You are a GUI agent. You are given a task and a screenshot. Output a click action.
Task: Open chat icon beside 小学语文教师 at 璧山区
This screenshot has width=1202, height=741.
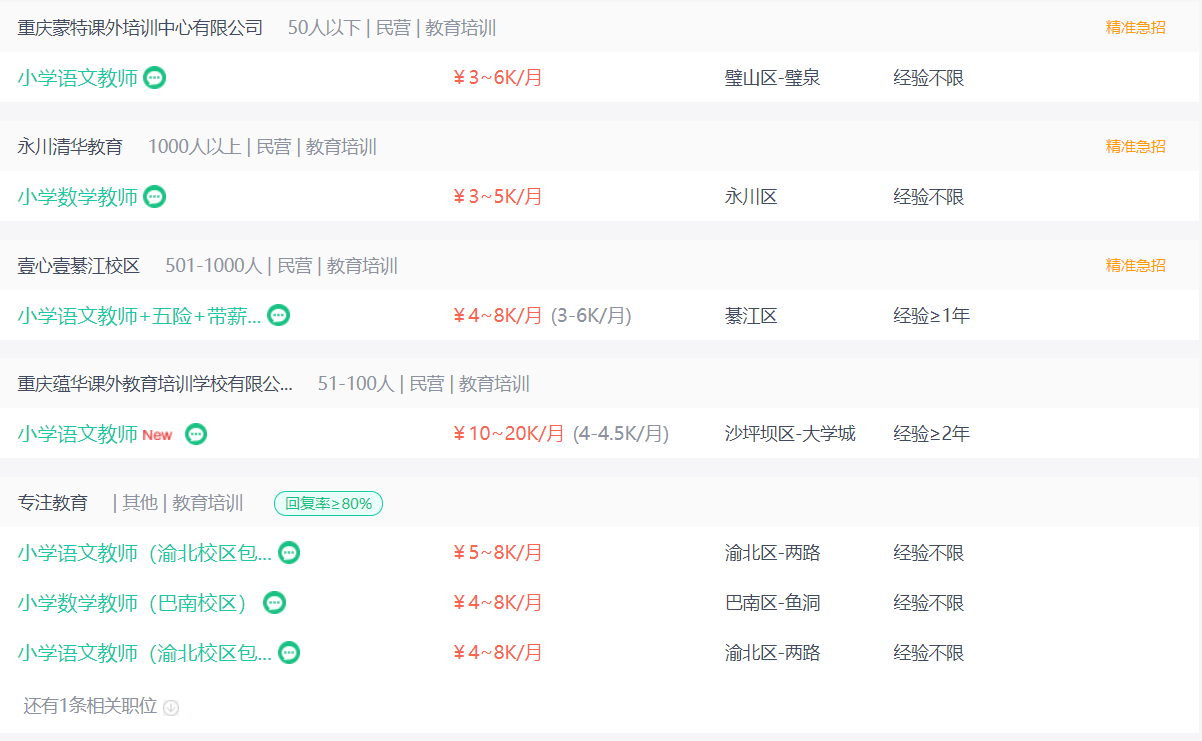pos(155,78)
